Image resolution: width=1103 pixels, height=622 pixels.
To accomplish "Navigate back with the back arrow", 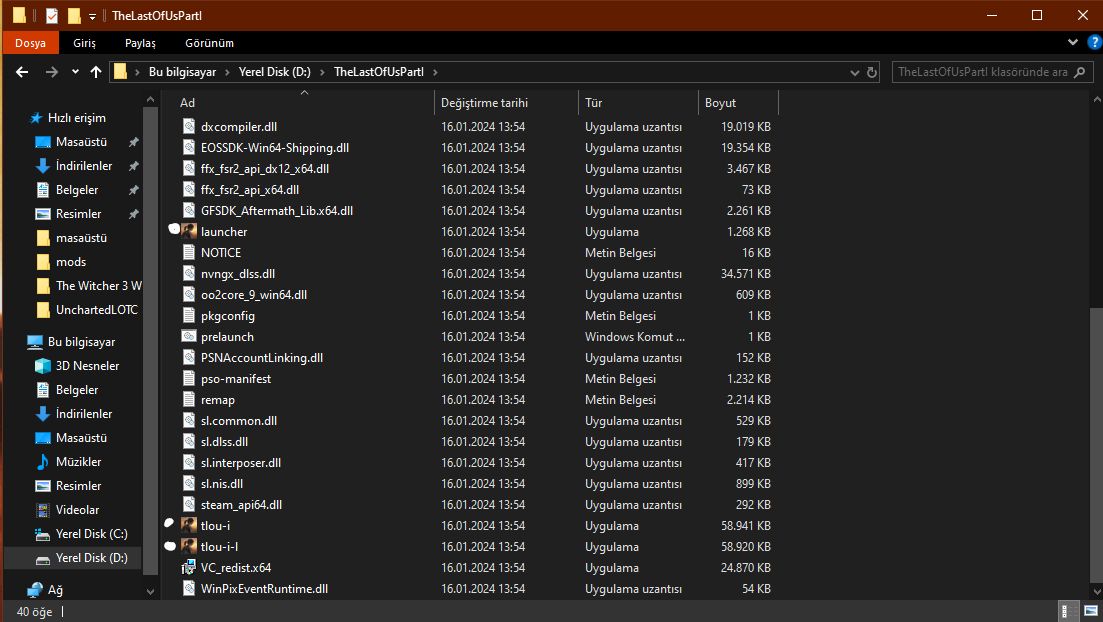I will pos(22,72).
